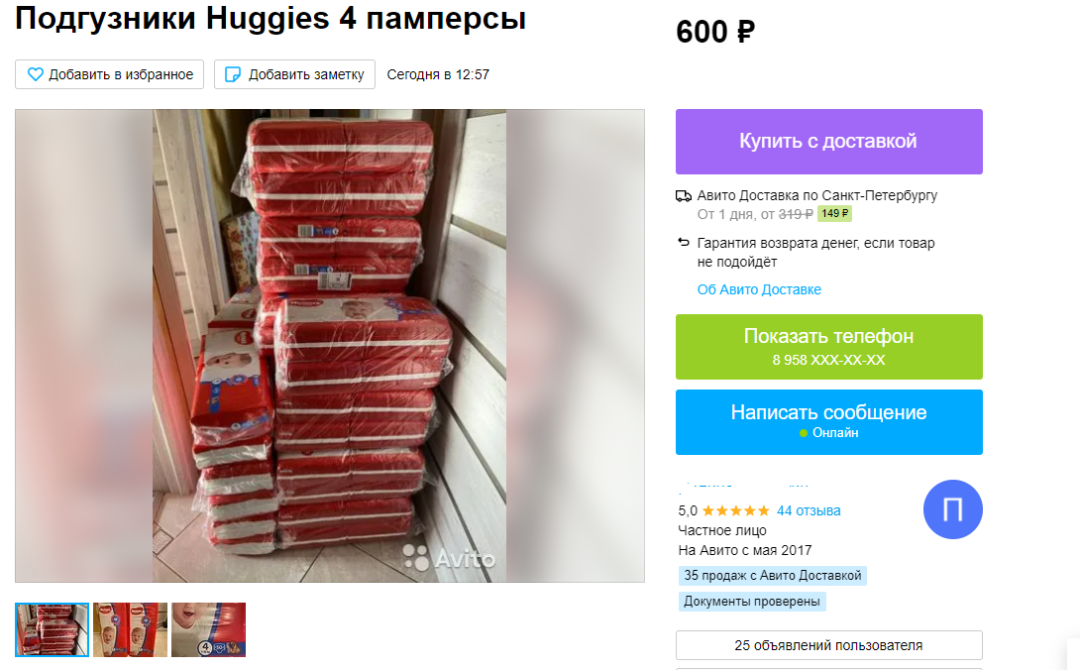The height and width of the screenshot is (670, 1080).
Task: Open the main diaper photo
Action: tap(329, 346)
